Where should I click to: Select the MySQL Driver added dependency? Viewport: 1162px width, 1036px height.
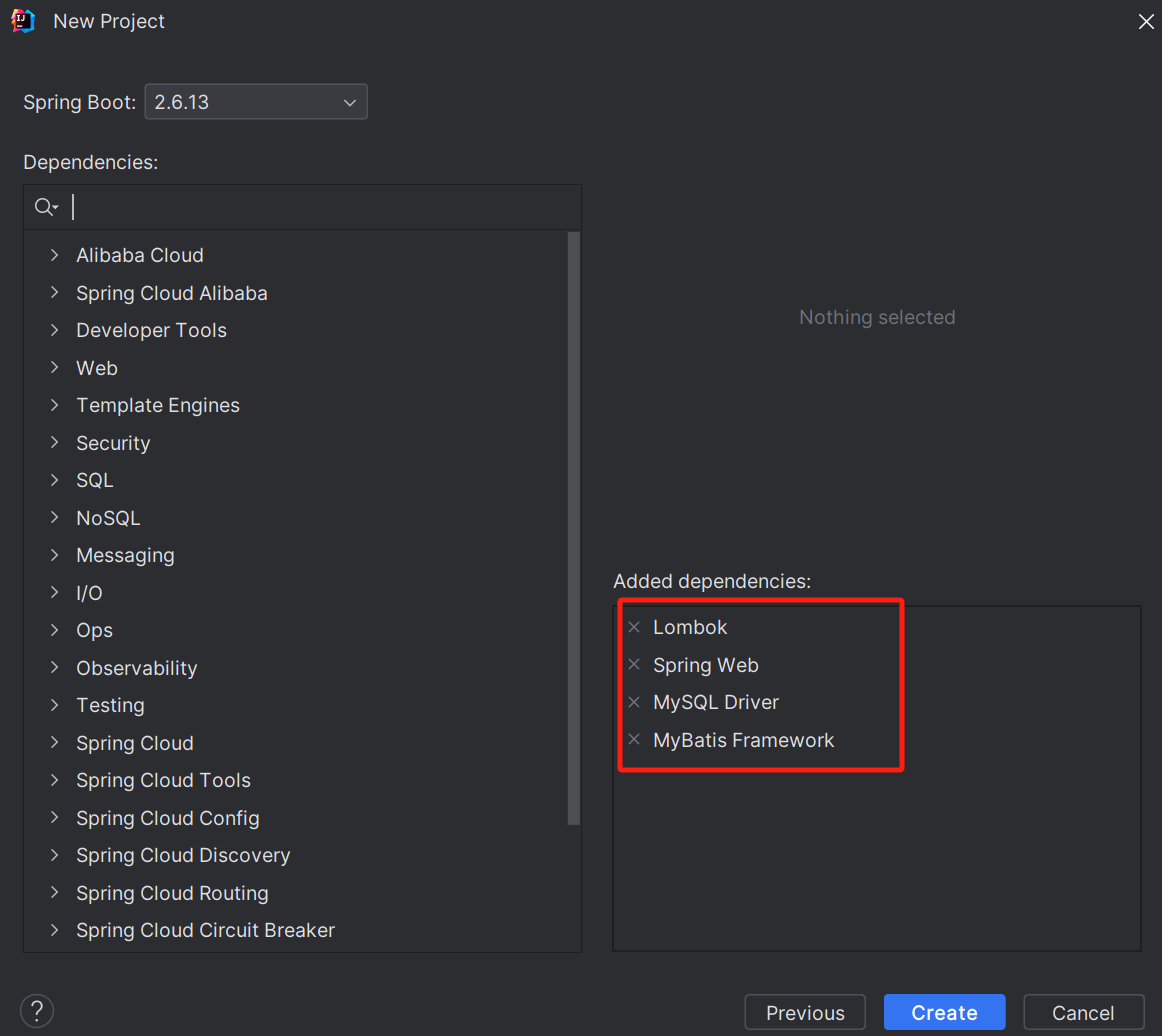716,702
